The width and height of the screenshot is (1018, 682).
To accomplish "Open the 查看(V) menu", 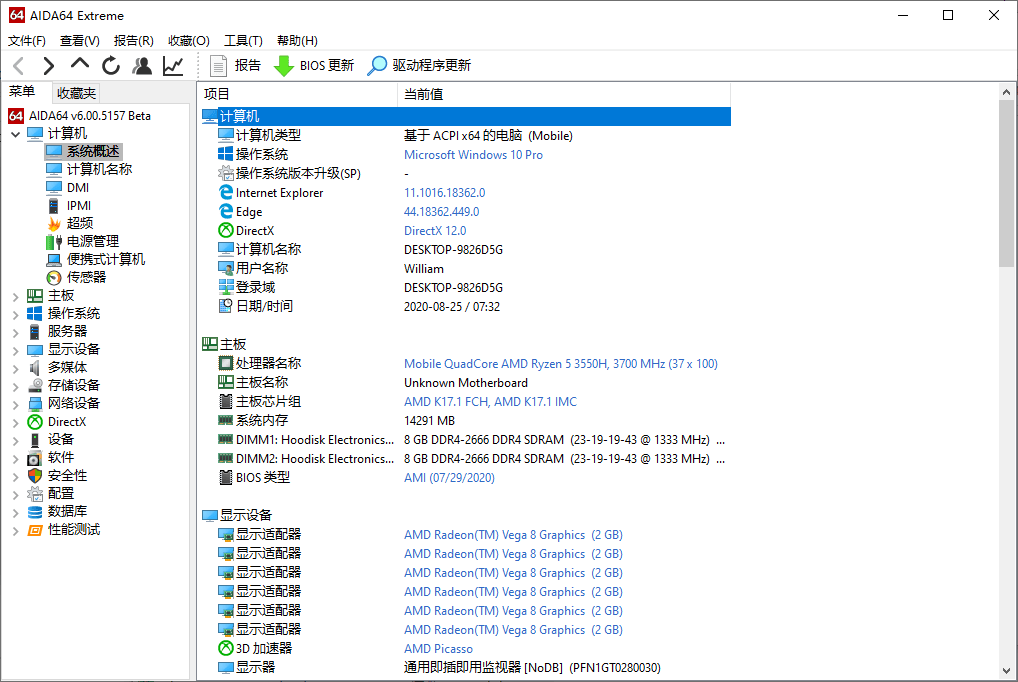I will point(80,41).
